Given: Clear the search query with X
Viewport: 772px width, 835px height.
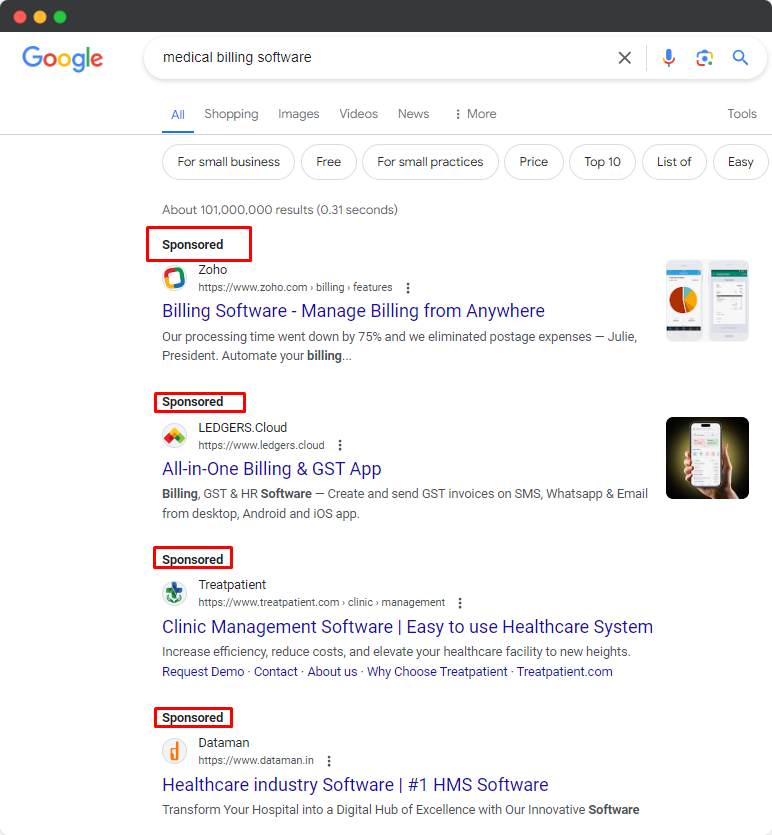Looking at the screenshot, I should (x=625, y=58).
